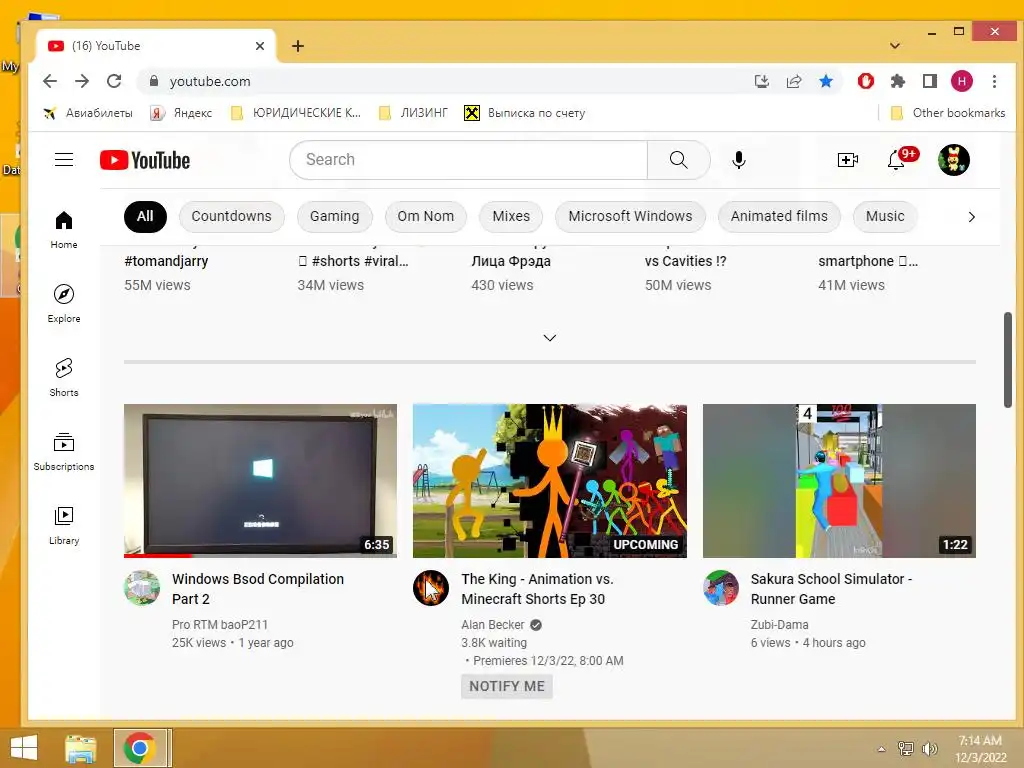
Task: Open File Explorer from taskbar
Action: point(80,748)
